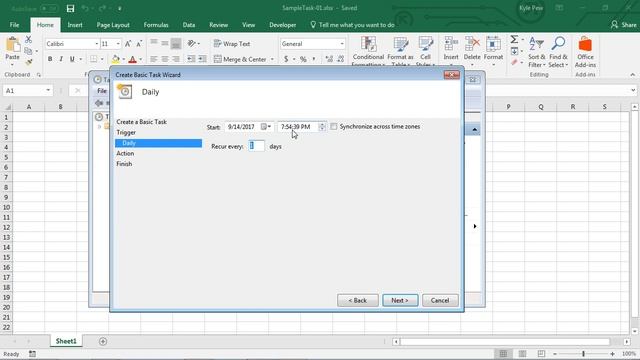Click the Orientation text angle icon

(191, 43)
